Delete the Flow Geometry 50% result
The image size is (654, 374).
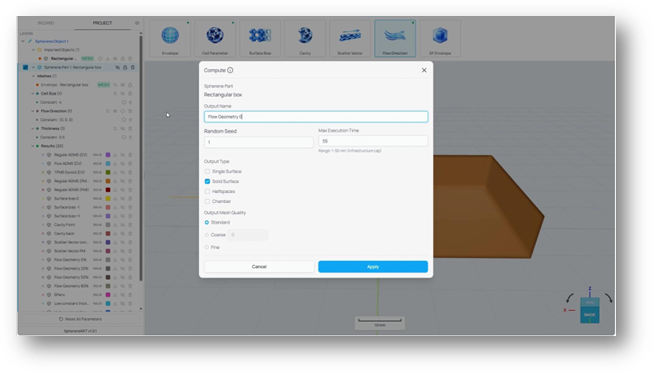[130, 277]
